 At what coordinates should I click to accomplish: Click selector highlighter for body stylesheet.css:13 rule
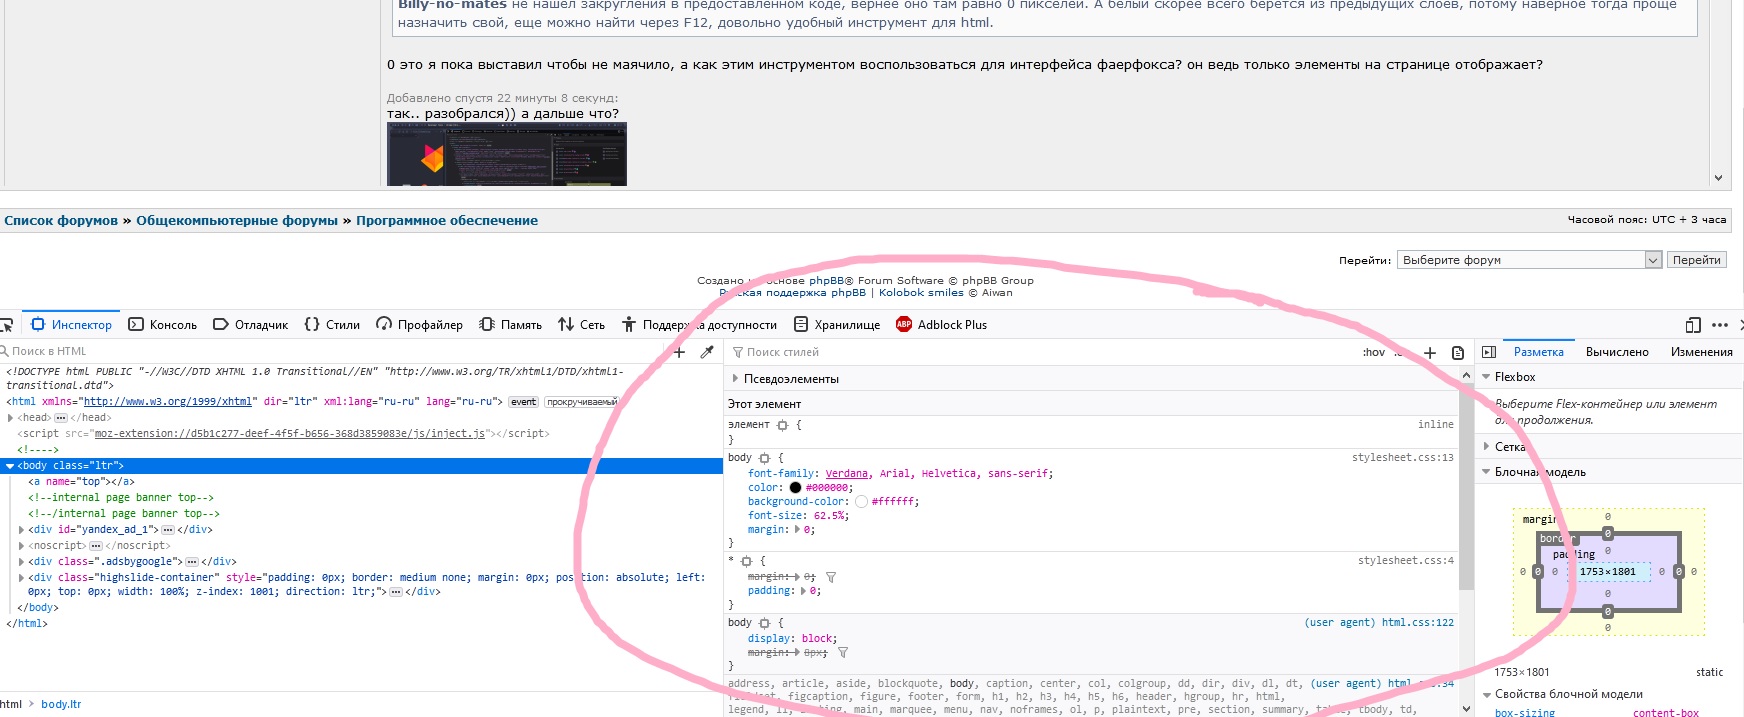pos(765,458)
